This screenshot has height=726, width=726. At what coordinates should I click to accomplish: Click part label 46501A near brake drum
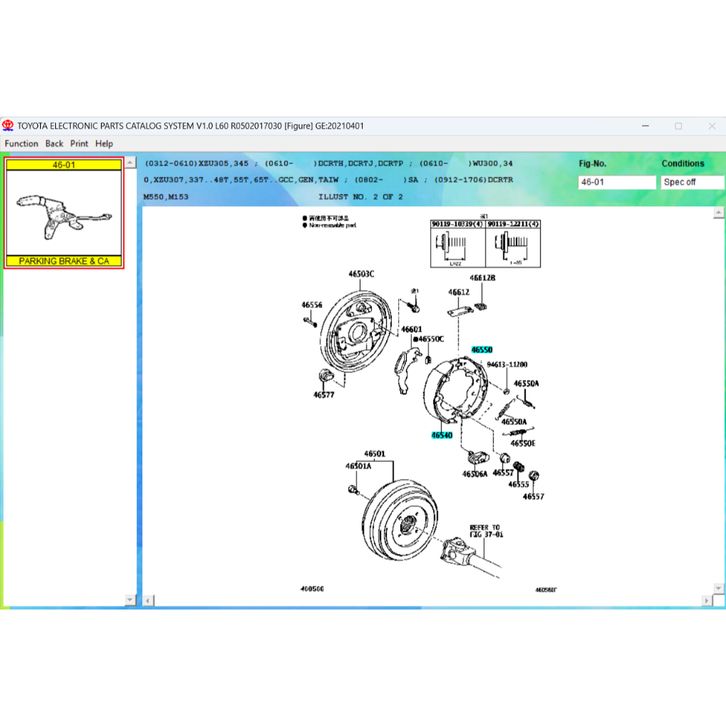(x=358, y=466)
